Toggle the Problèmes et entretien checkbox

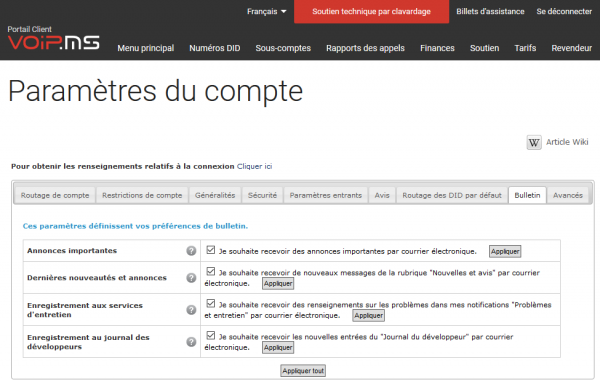pos(210,303)
